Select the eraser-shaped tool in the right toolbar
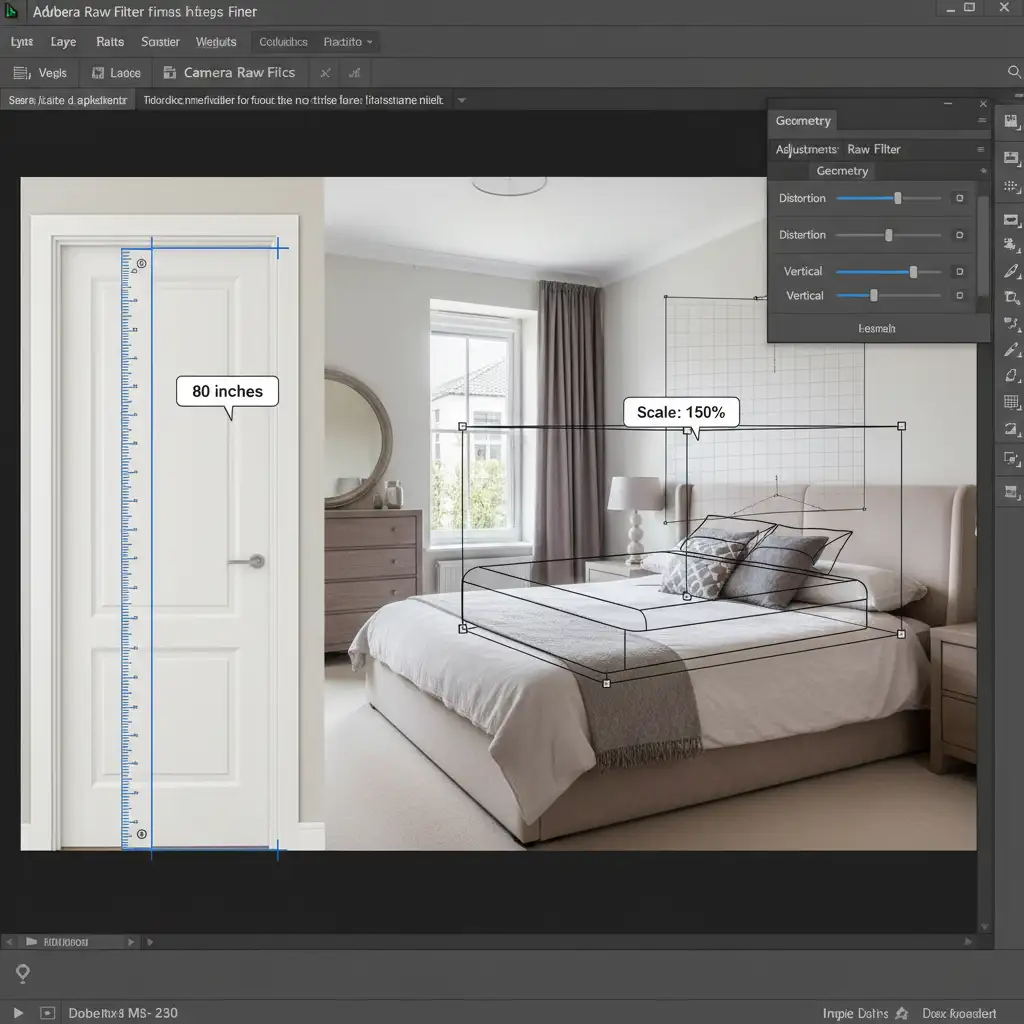This screenshot has height=1024, width=1024. (1011, 375)
